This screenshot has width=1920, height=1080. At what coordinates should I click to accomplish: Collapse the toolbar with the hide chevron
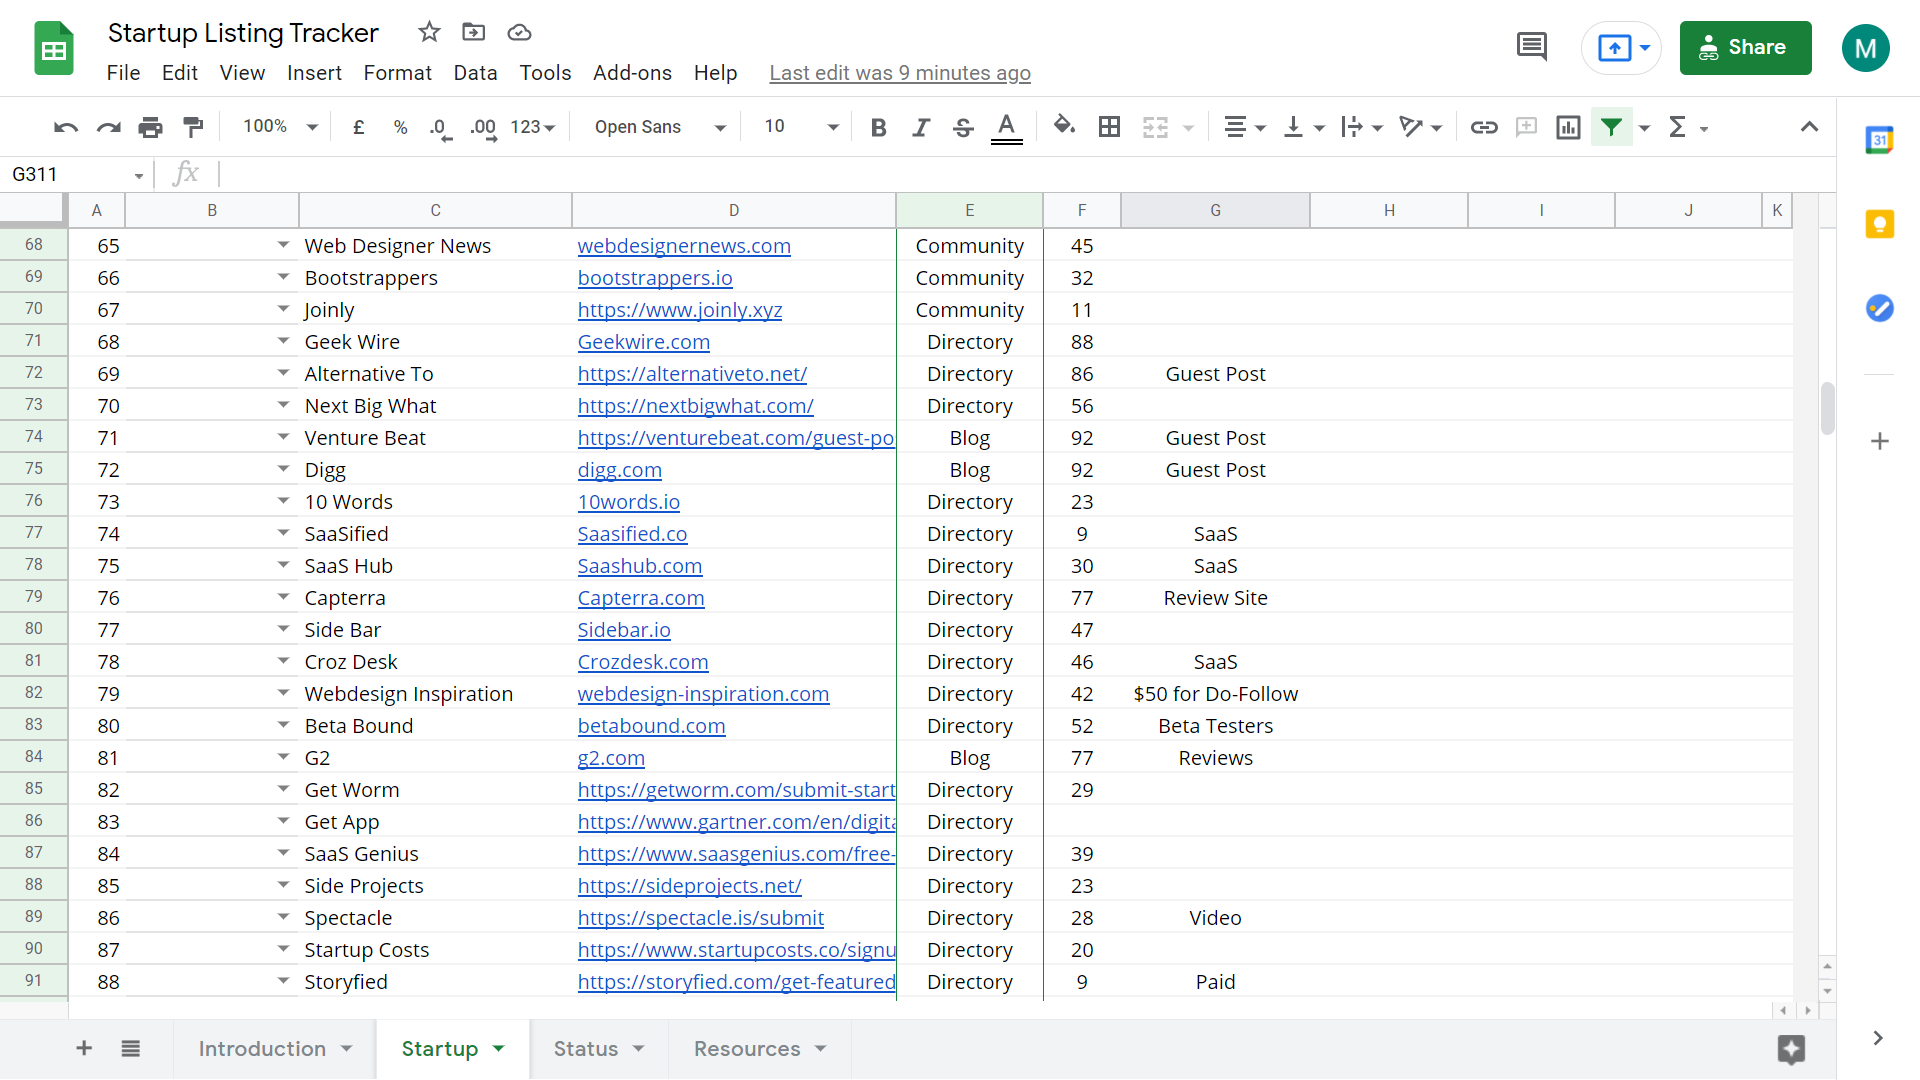click(1809, 127)
